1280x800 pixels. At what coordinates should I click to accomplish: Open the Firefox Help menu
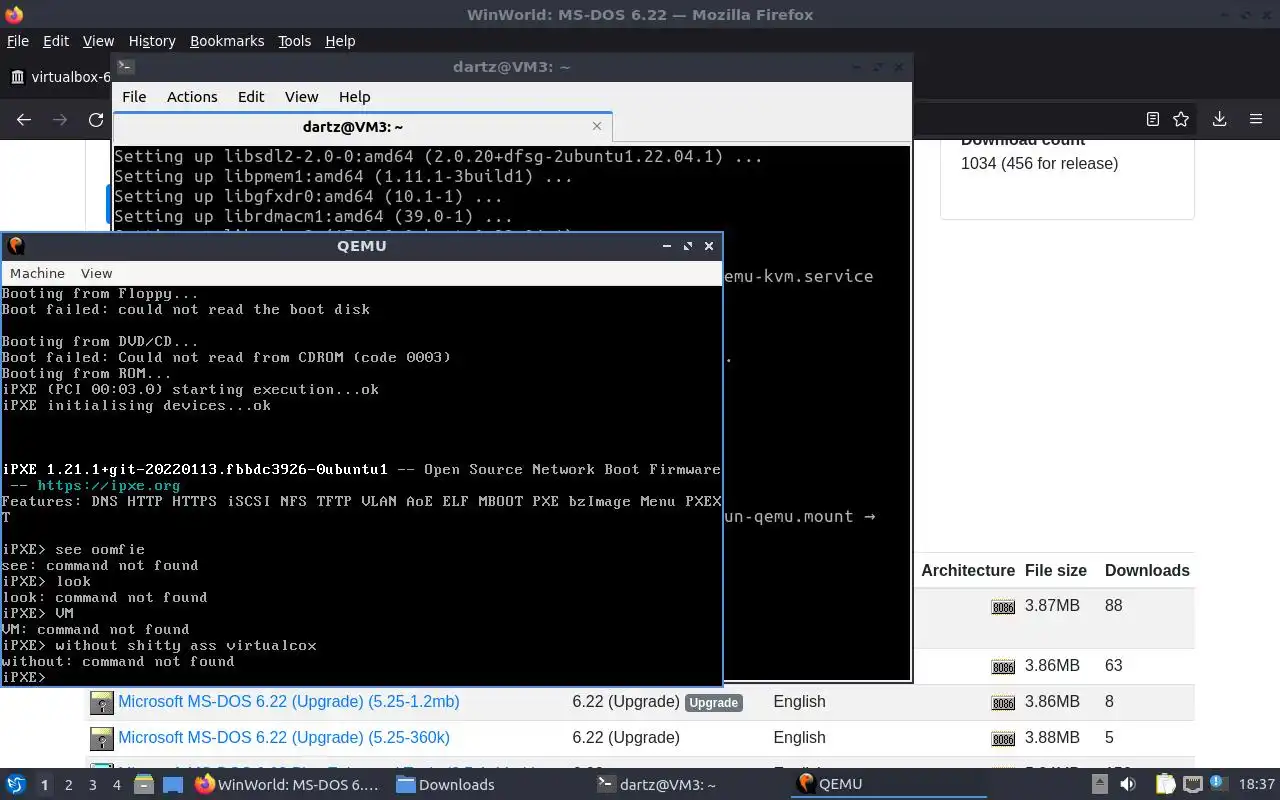[340, 41]
